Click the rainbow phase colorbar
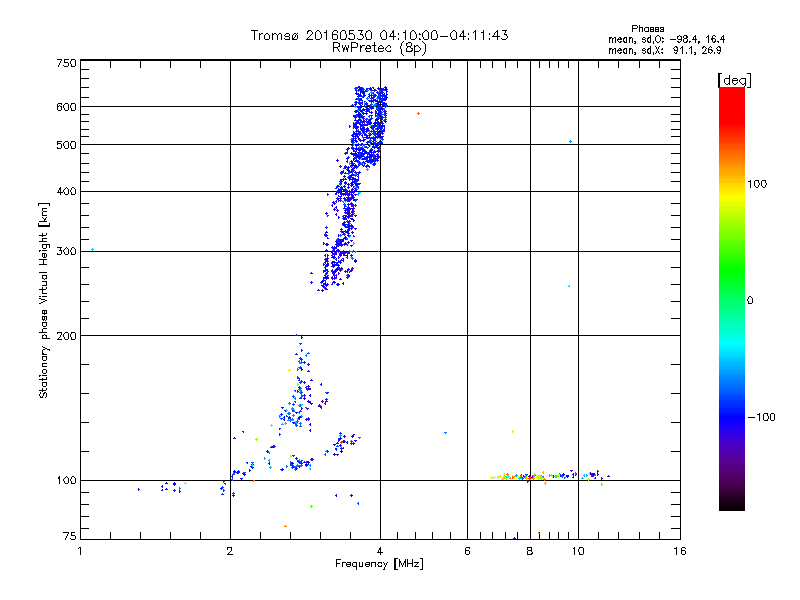This screenshot has height=600, width=800. [x=732, y=298]
